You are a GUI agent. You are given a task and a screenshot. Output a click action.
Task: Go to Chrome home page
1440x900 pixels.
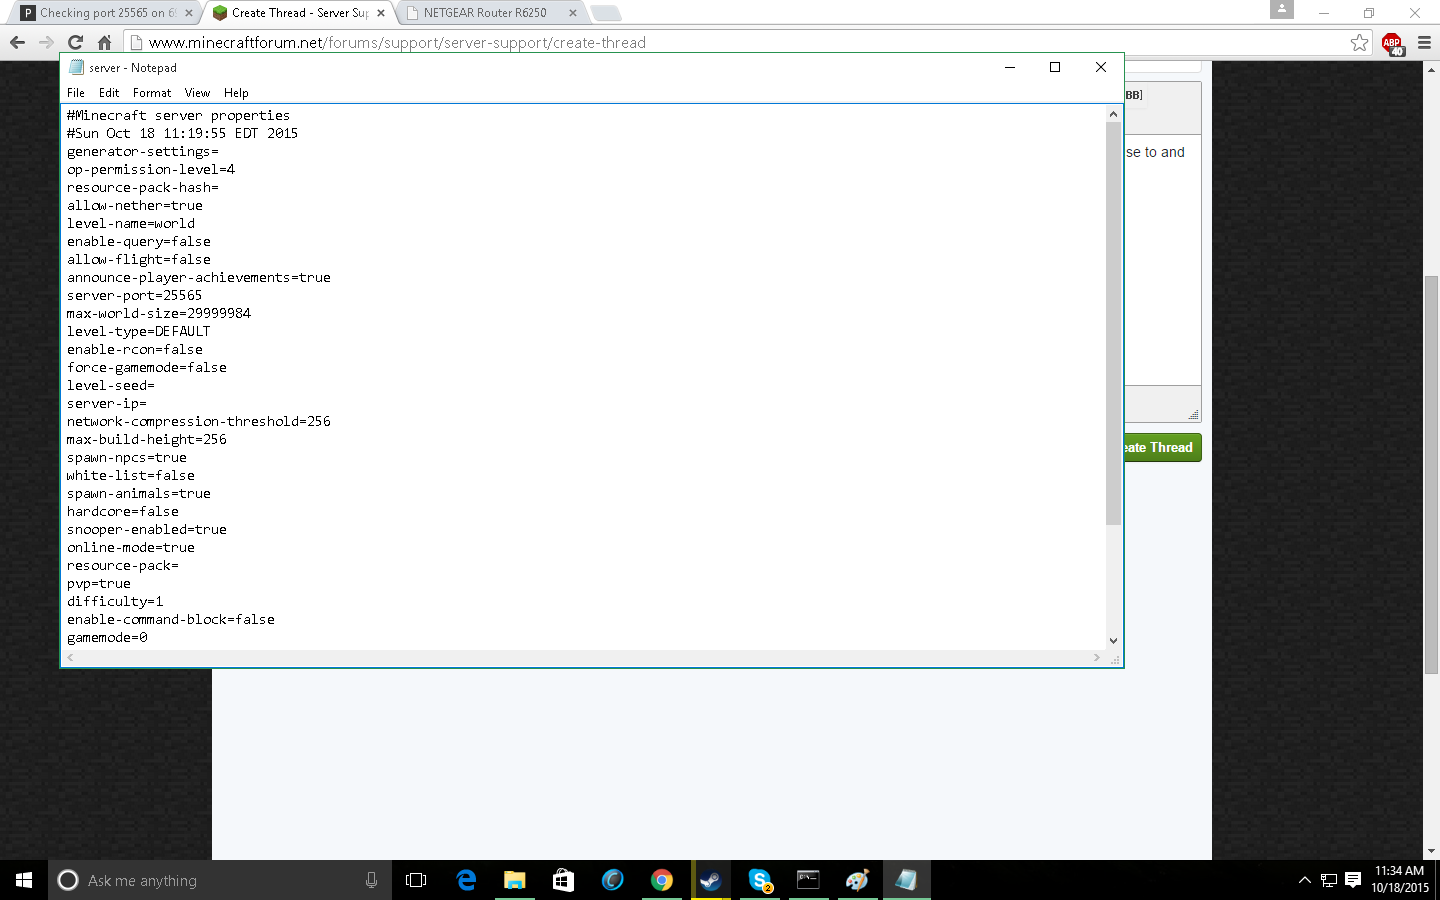tap(104, 42)
